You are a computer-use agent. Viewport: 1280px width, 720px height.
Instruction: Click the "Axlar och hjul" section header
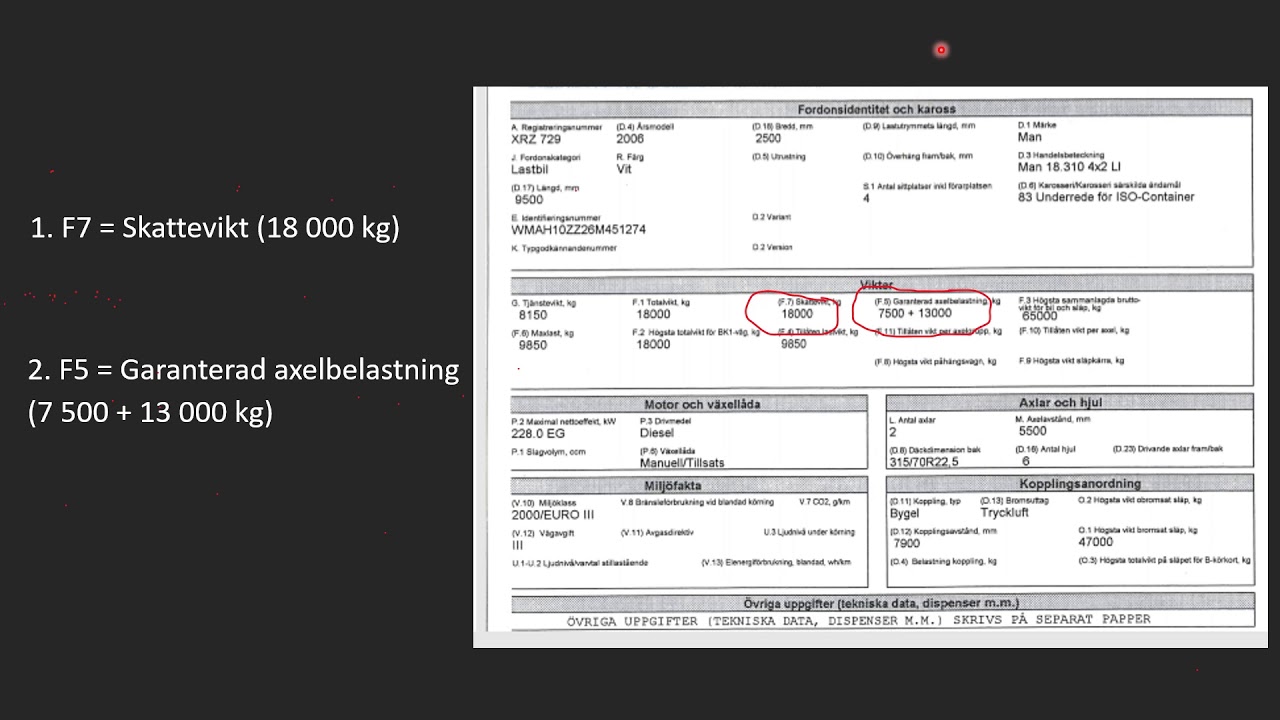1060,403
